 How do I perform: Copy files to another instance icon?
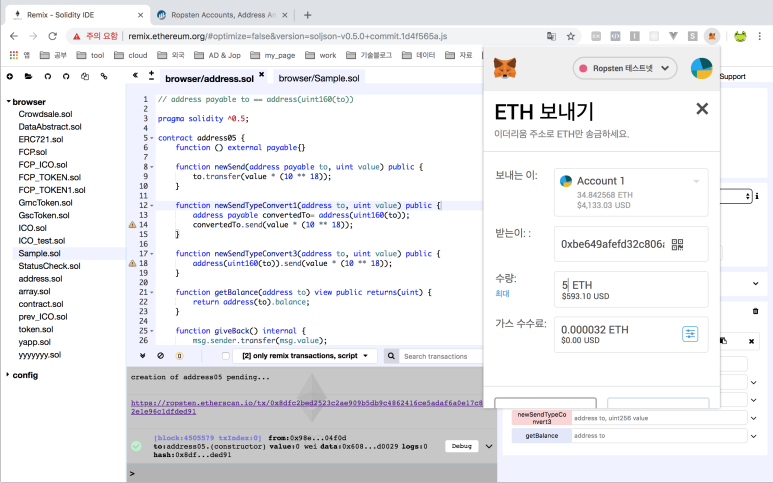[85, 76]
